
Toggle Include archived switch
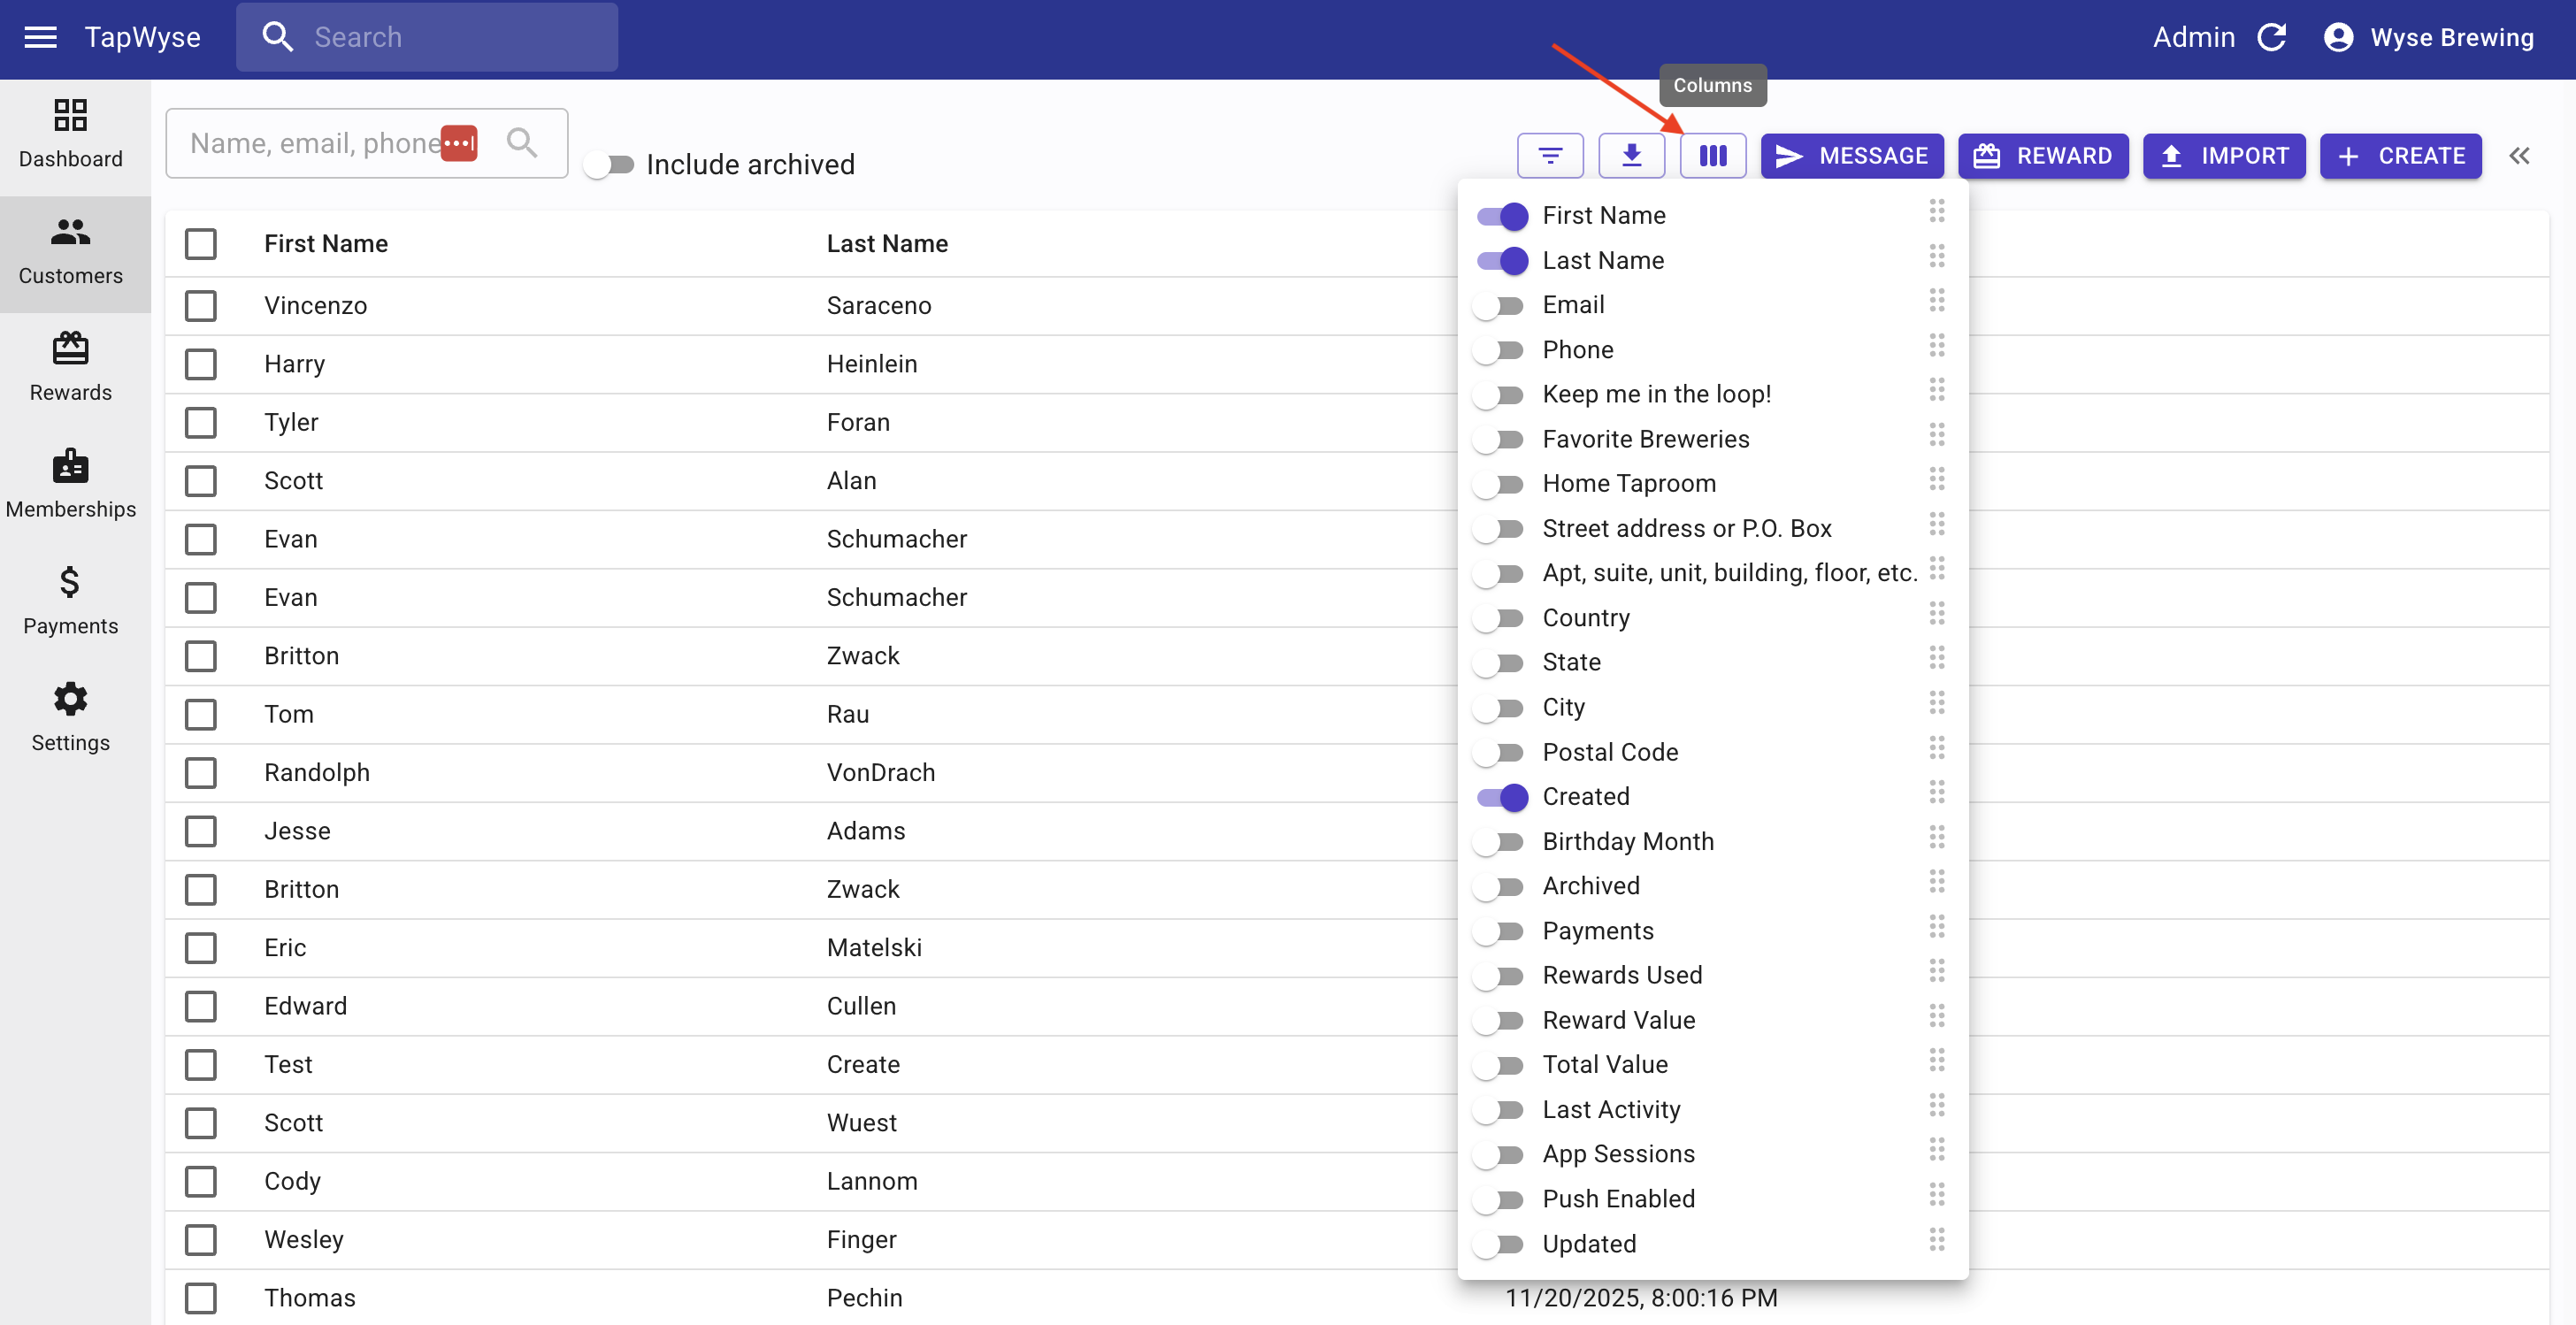click(609, 165)
